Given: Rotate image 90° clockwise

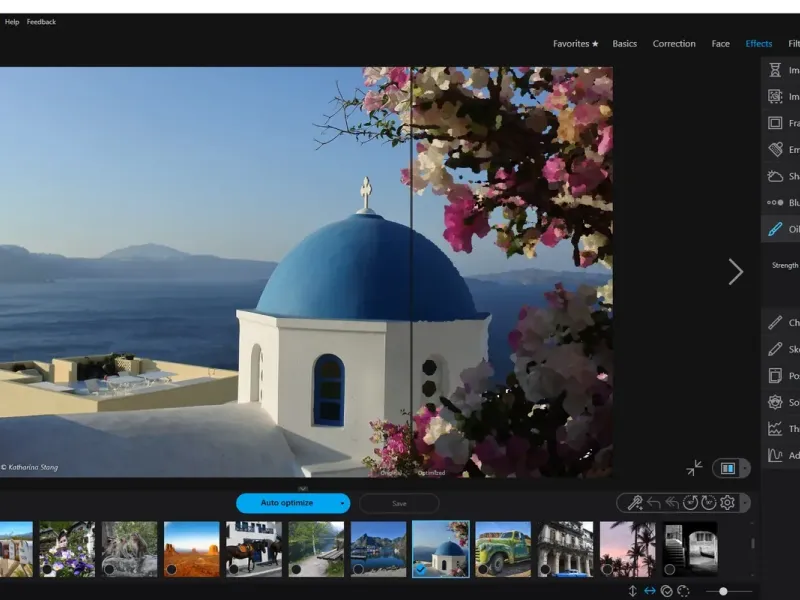Looking at the screenshot, I should (x=708, y=502).
